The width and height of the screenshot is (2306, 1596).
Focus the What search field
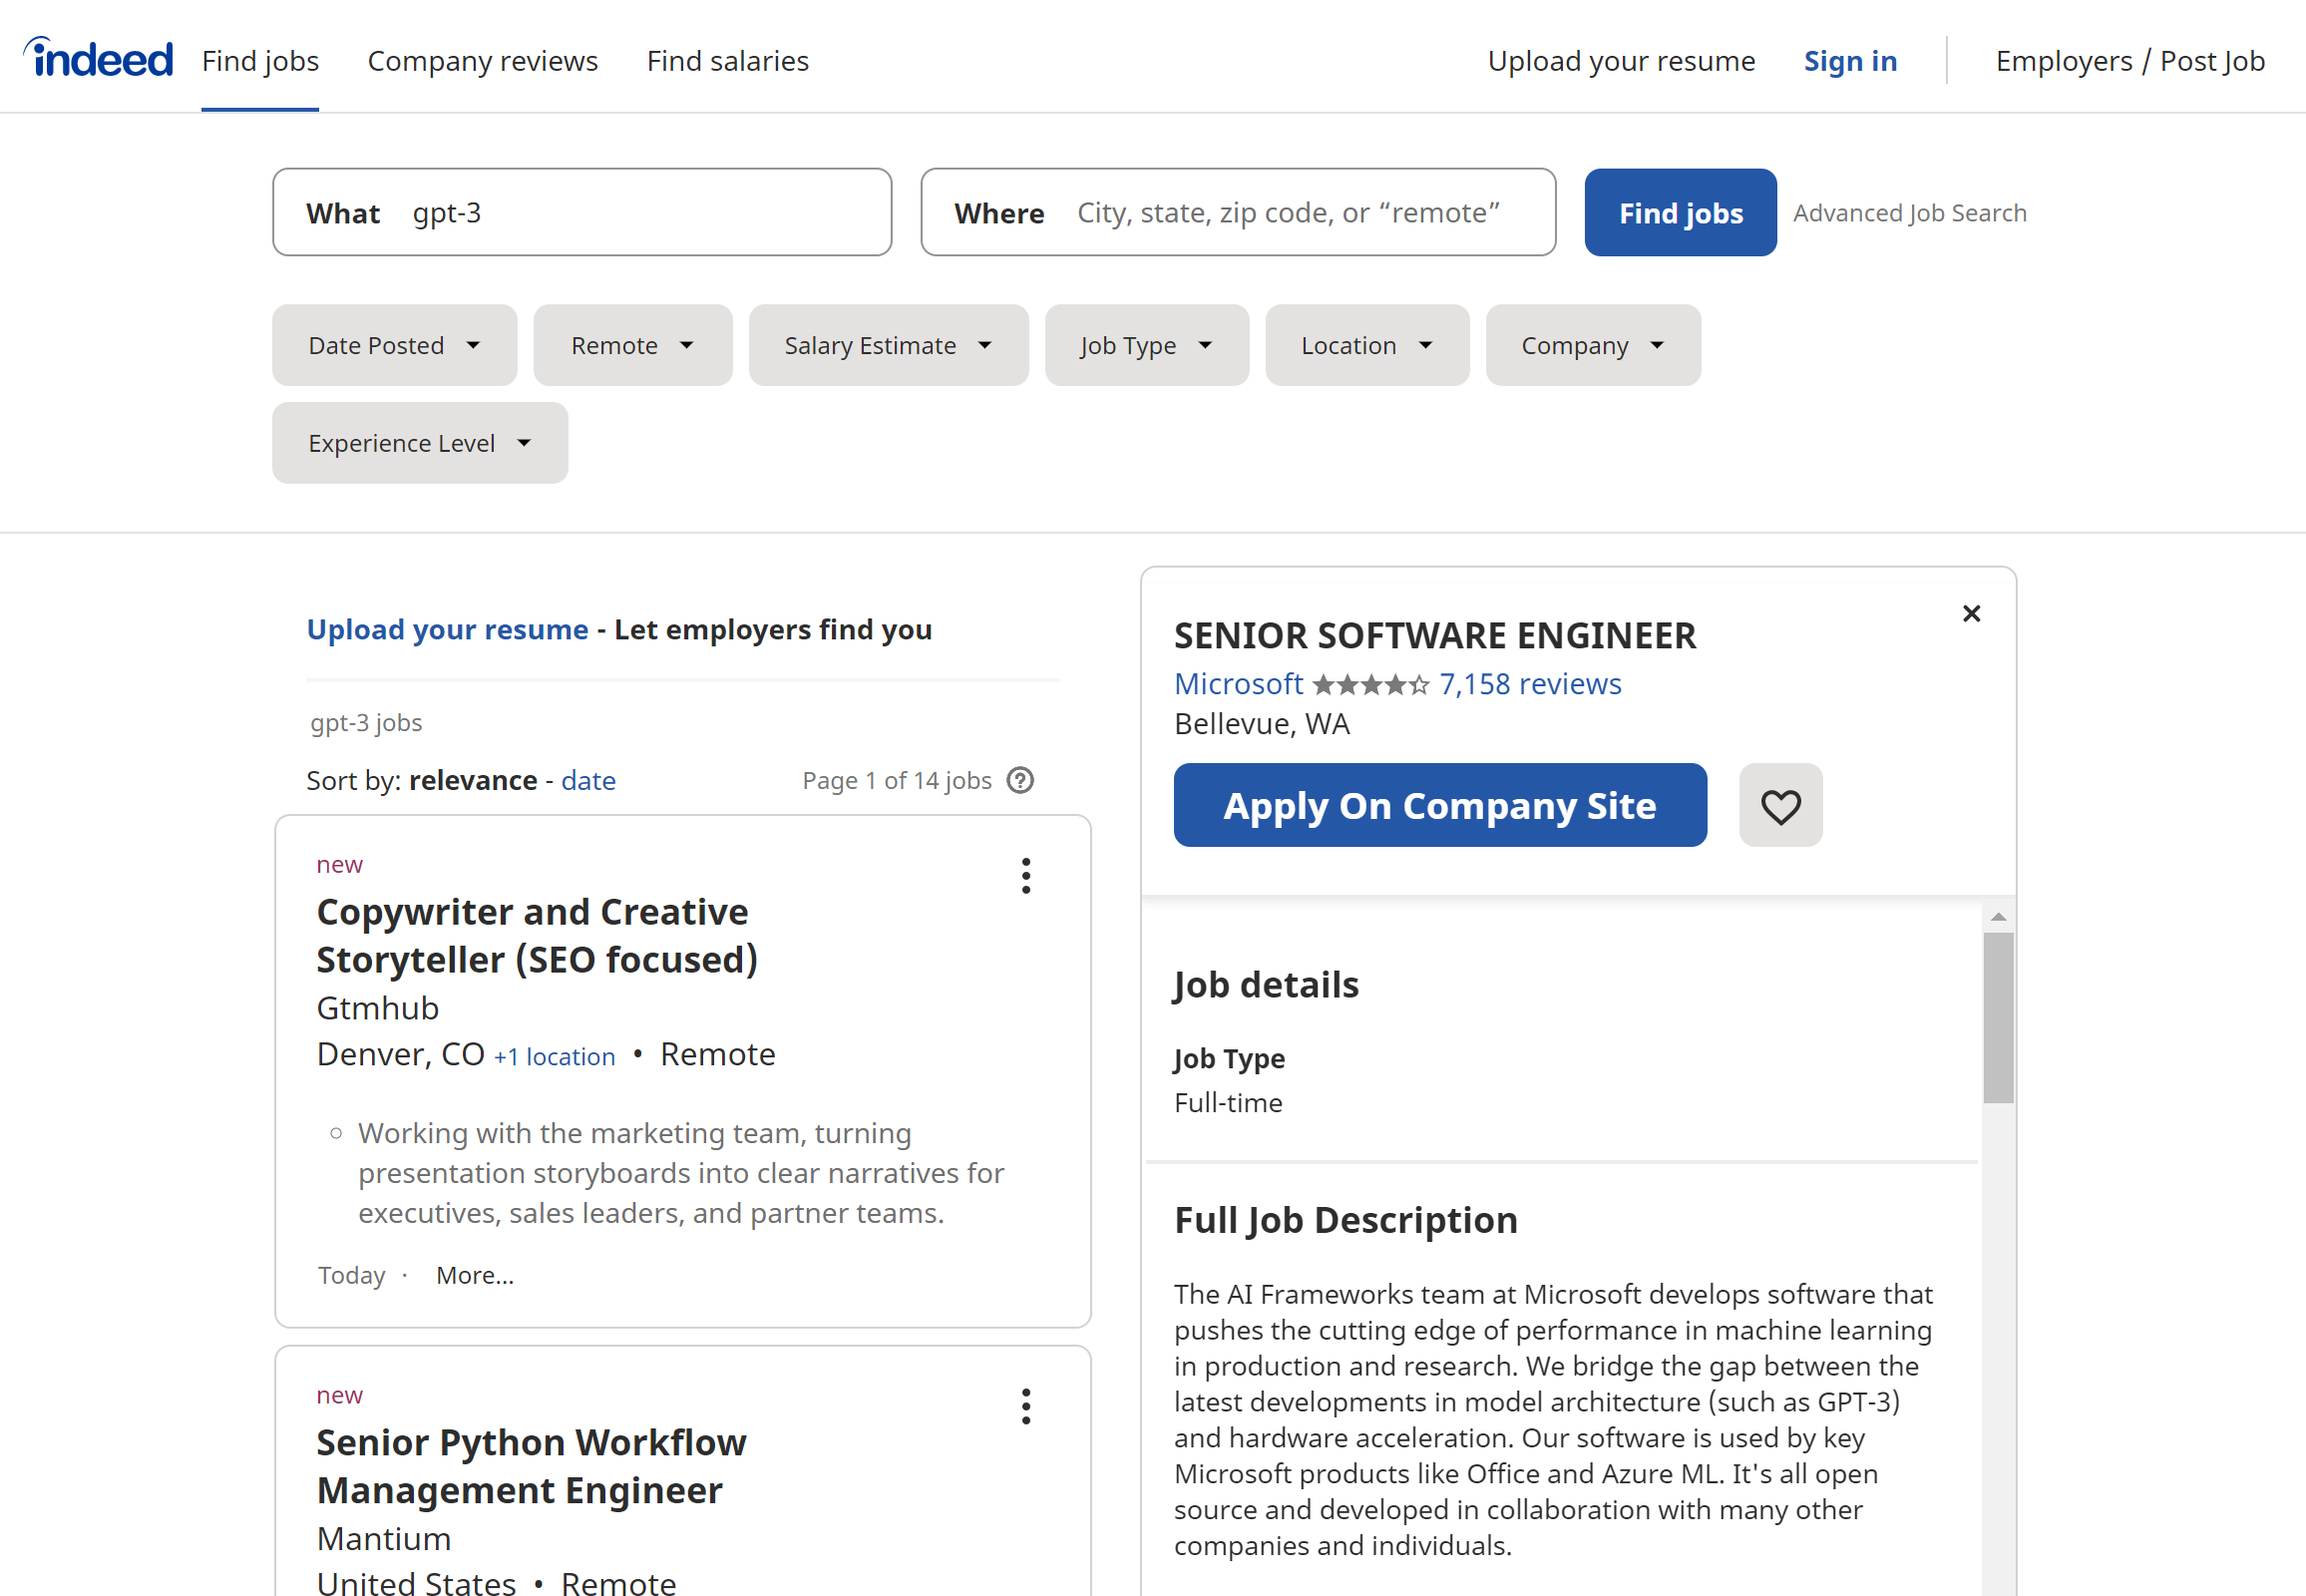coord(582,213)
